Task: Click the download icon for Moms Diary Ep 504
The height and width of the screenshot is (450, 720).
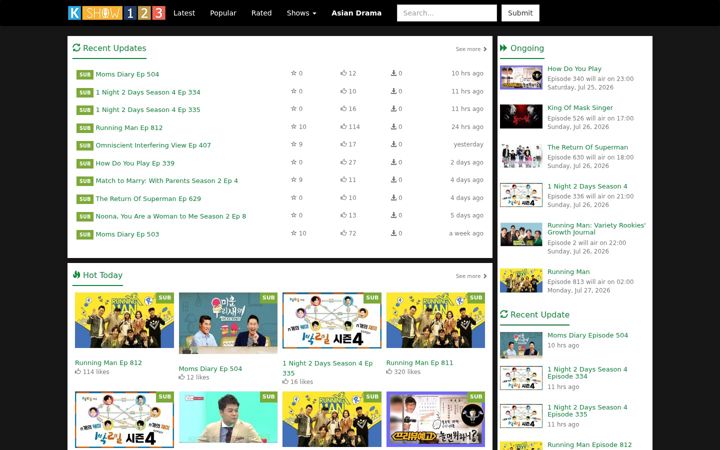Action: click(394, 73)
